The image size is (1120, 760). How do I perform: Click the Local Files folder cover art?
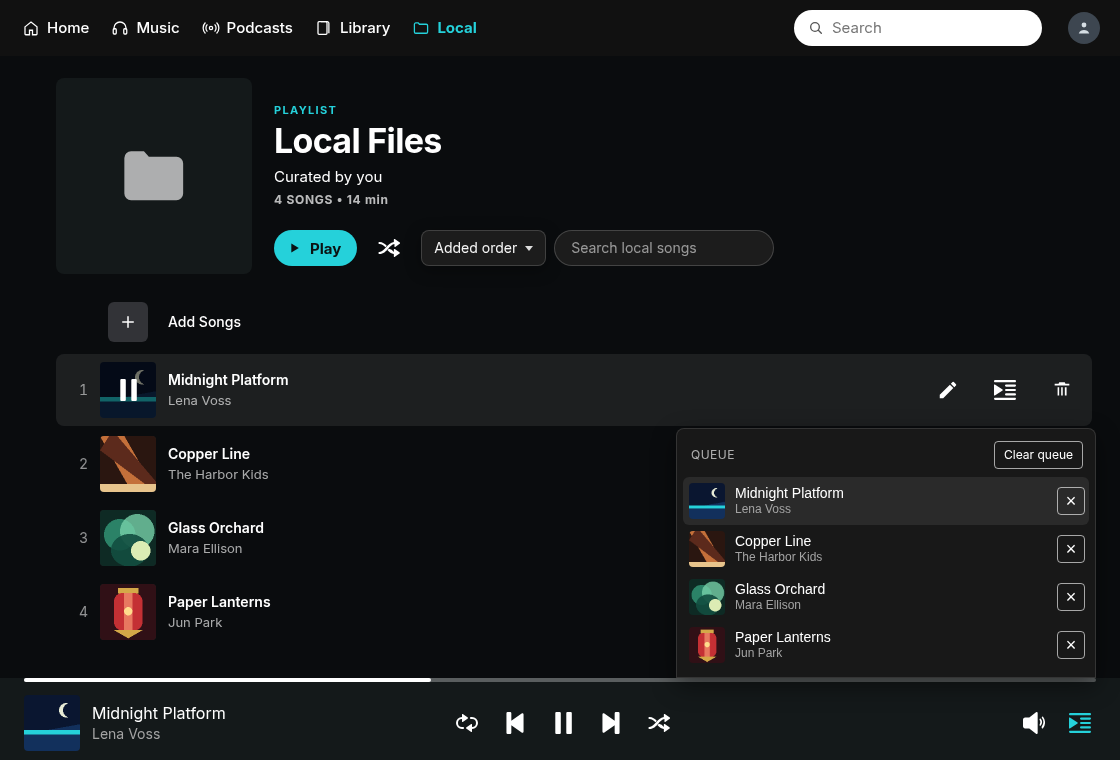pyautogui.click(x=154, y=176)
